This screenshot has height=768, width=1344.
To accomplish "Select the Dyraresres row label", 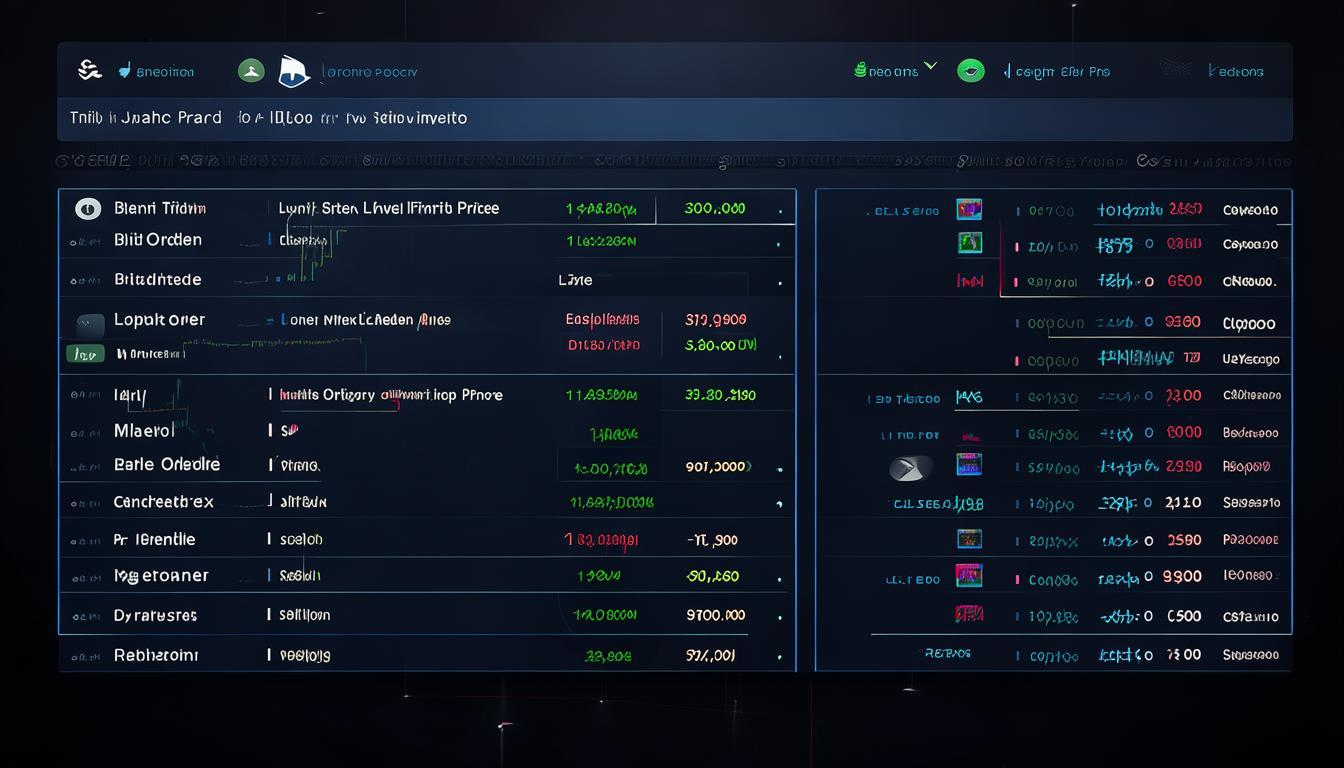I will pyautogui.click(x=155, y=616).
